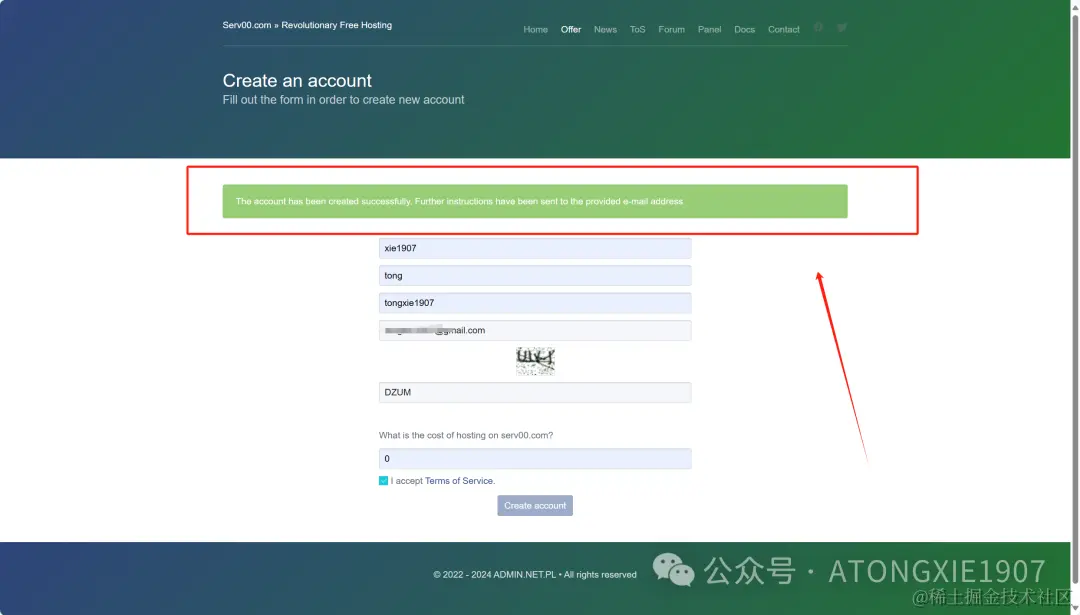Click the captcha field containing DZUM
Screen dimensions: 1080x615
(534, 393)
